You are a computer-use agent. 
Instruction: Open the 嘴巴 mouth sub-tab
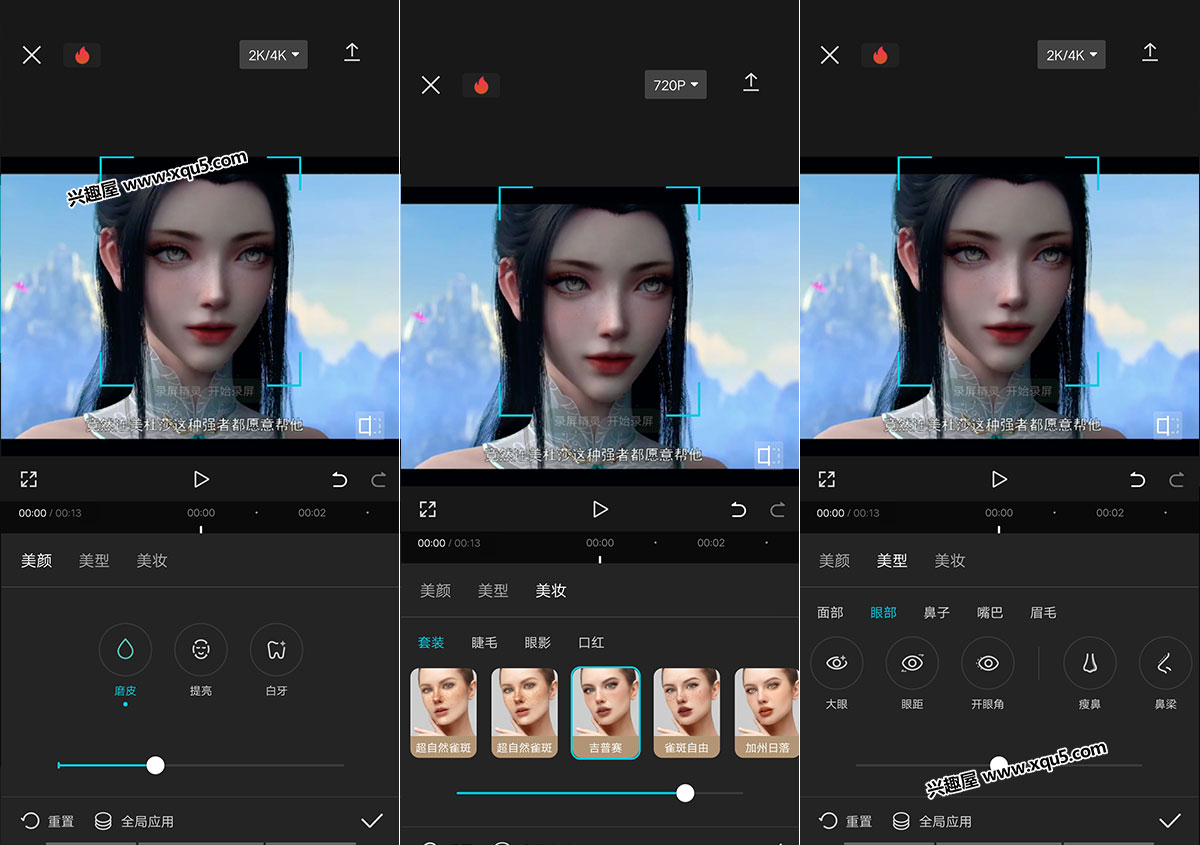(x=990, y=612)
